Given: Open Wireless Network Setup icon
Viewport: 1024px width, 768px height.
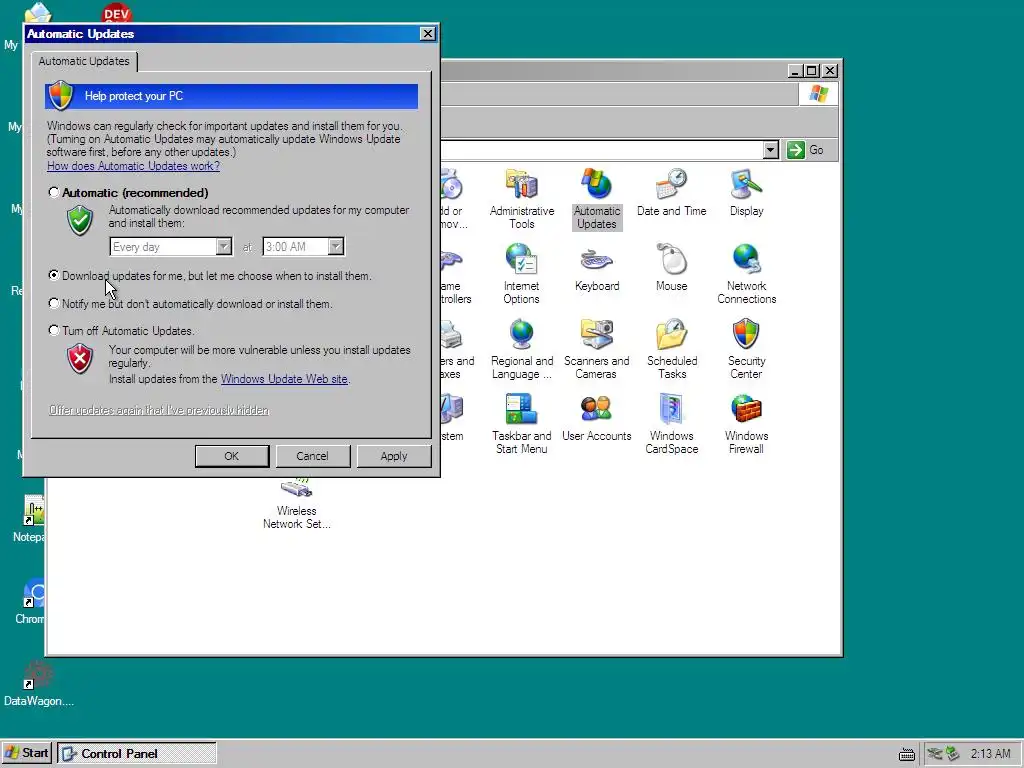Looking at the screenshot, I should [x=296, y=504].
